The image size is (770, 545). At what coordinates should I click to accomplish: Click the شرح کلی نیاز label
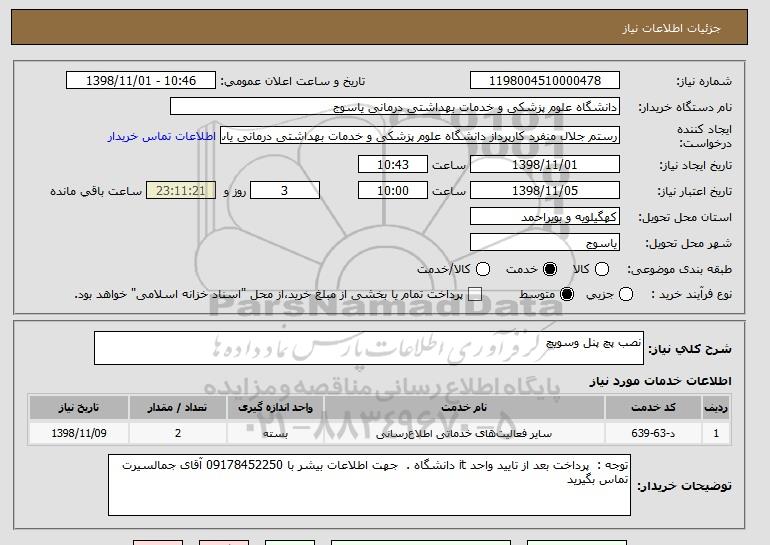click(x=689, y=349)
